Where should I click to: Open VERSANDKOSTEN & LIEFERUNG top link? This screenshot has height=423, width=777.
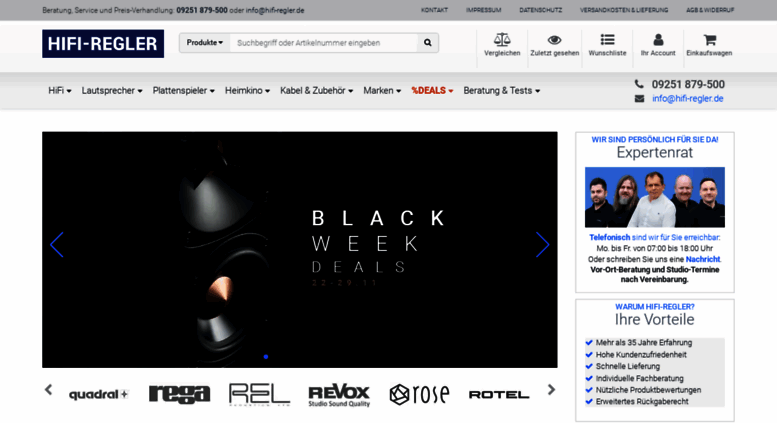click(624, 10)
